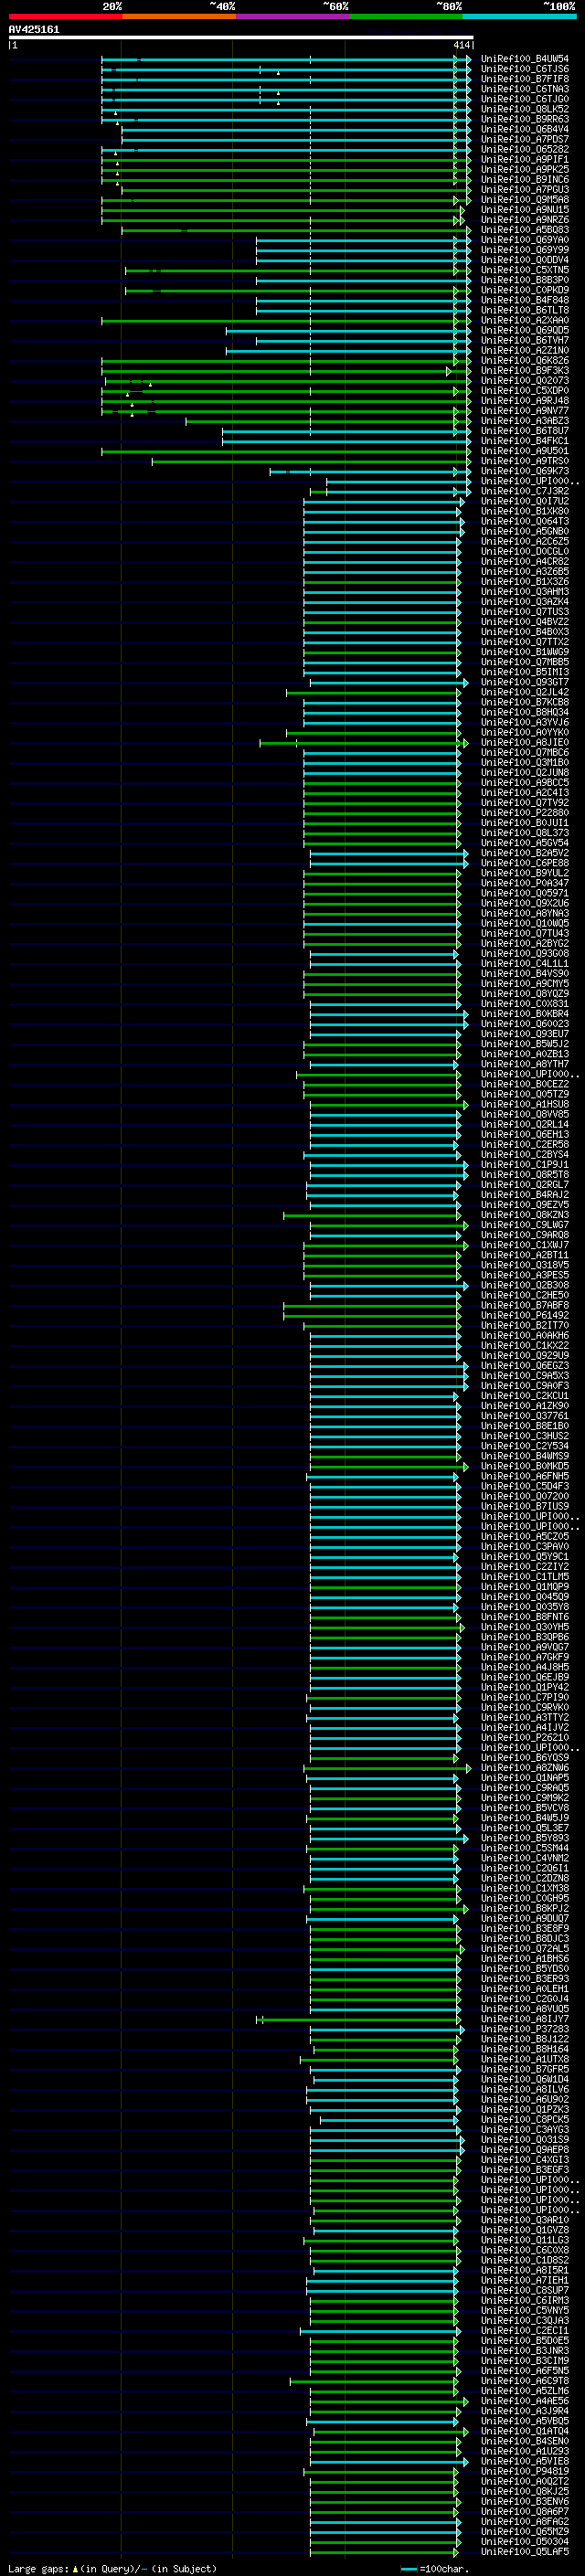This screenshot has width=585, height=2576.
Task: Select label UniRef100_O50304
Action: click(x=525, y=2542)
